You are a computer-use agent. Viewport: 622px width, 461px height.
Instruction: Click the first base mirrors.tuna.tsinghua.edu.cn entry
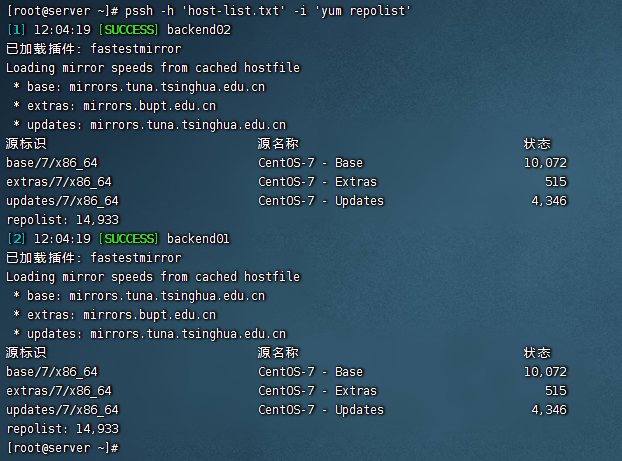pyautogui.click(x=167, y=87)
